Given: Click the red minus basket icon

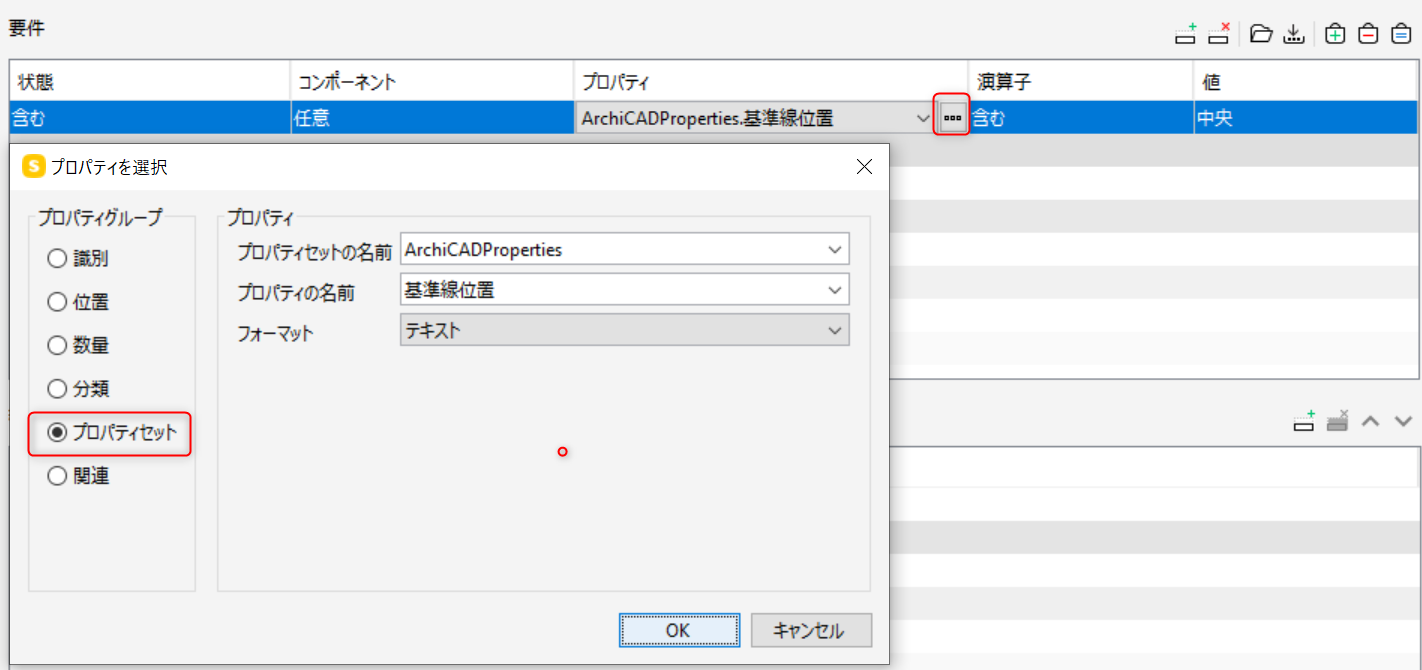Looking at the screenshot, I should (1368, 35).
